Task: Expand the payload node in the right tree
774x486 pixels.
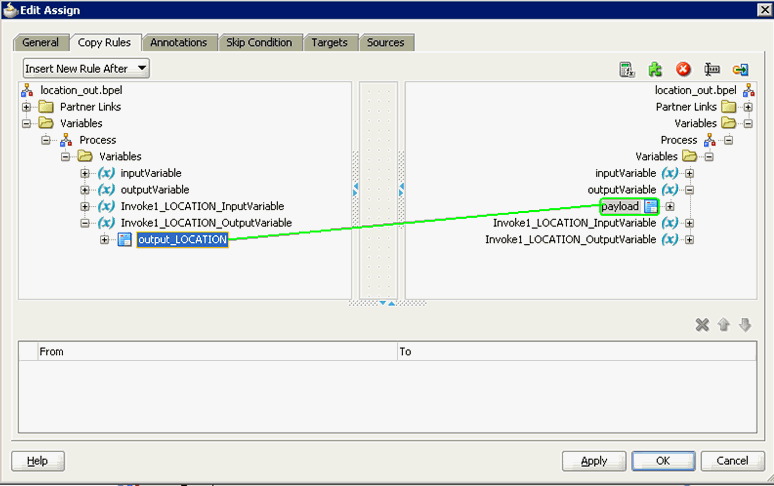Action: coord(670,206)
